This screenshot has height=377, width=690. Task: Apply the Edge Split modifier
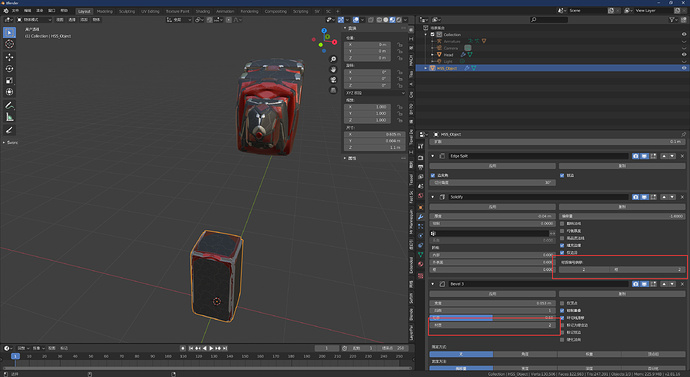coord(492,166)
